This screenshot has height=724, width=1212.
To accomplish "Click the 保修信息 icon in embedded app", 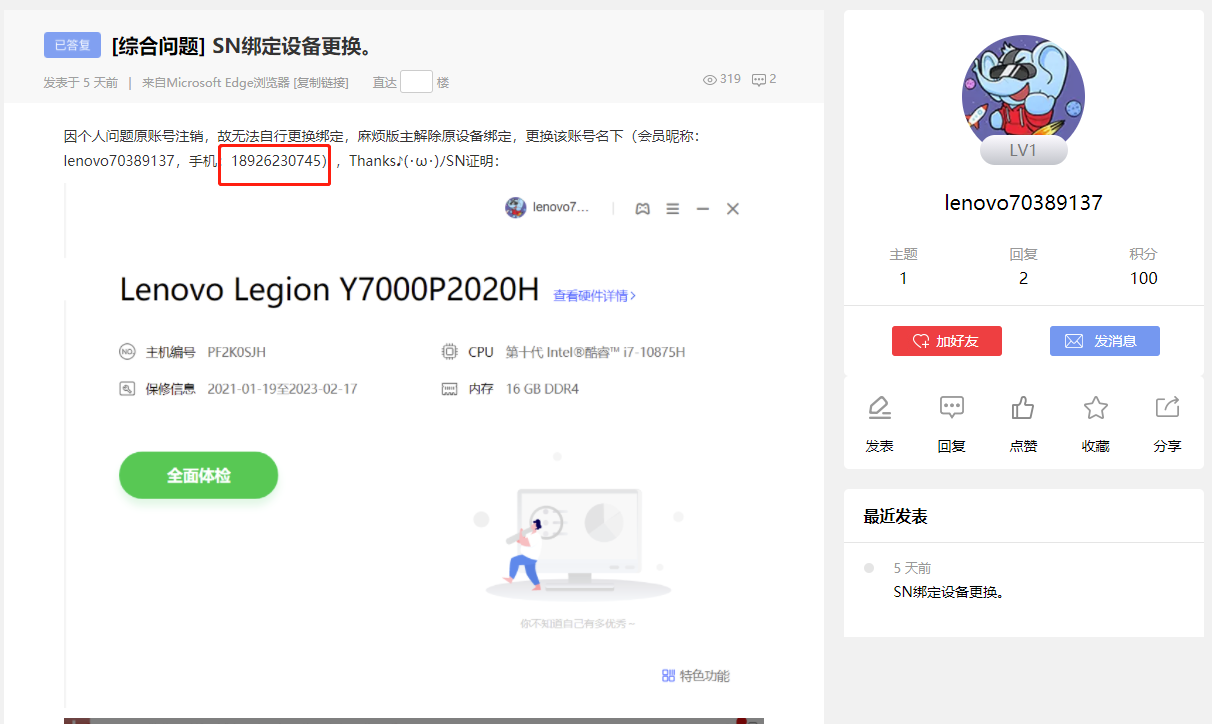I will tap(127, 389).
